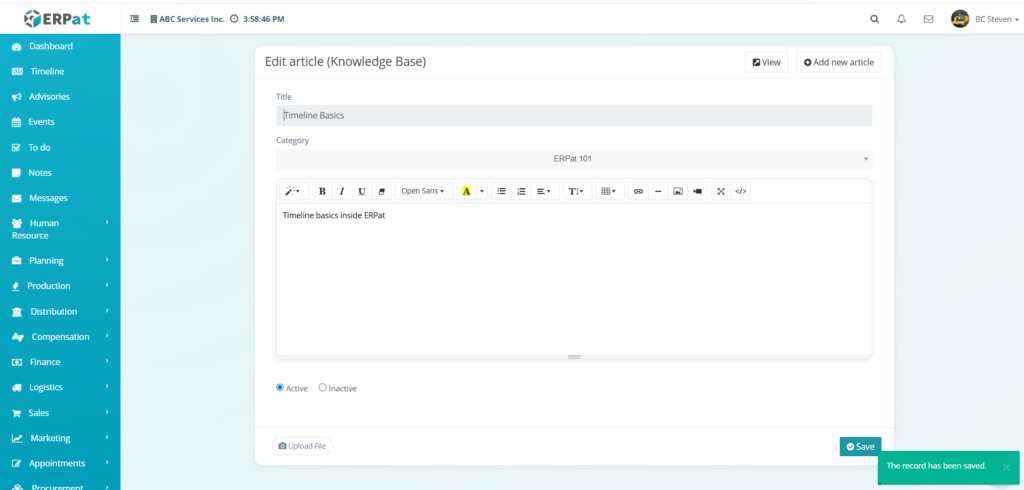Toggle the unordered bullet list
This screenshot has height=490, width=1024.
tap(501, 191)
